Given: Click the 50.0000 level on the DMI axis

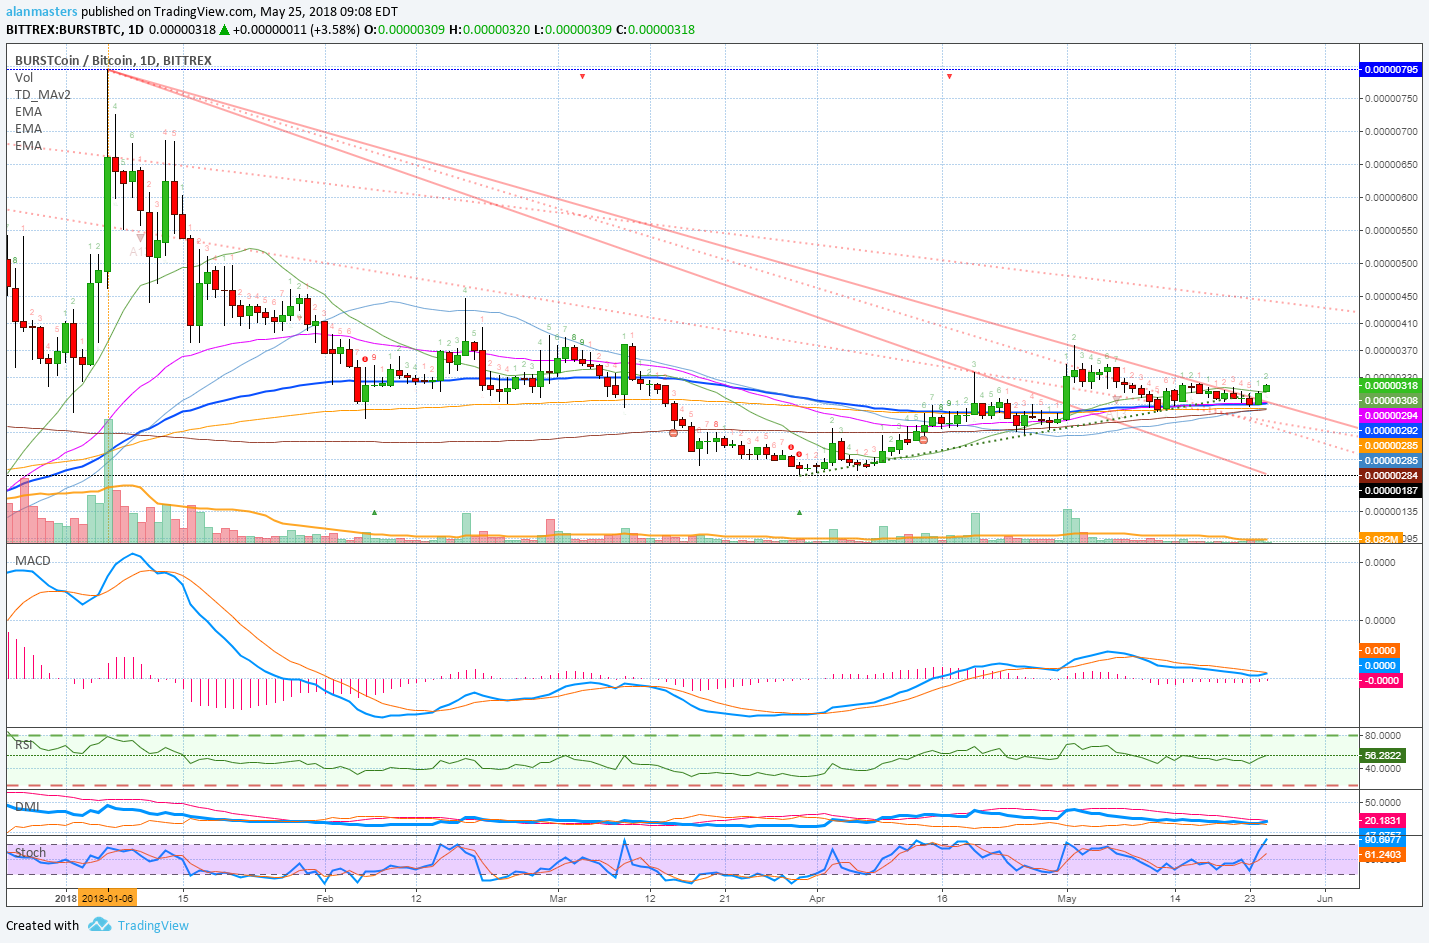Looking at the screenshot, I should click(x=1382, y=803).
